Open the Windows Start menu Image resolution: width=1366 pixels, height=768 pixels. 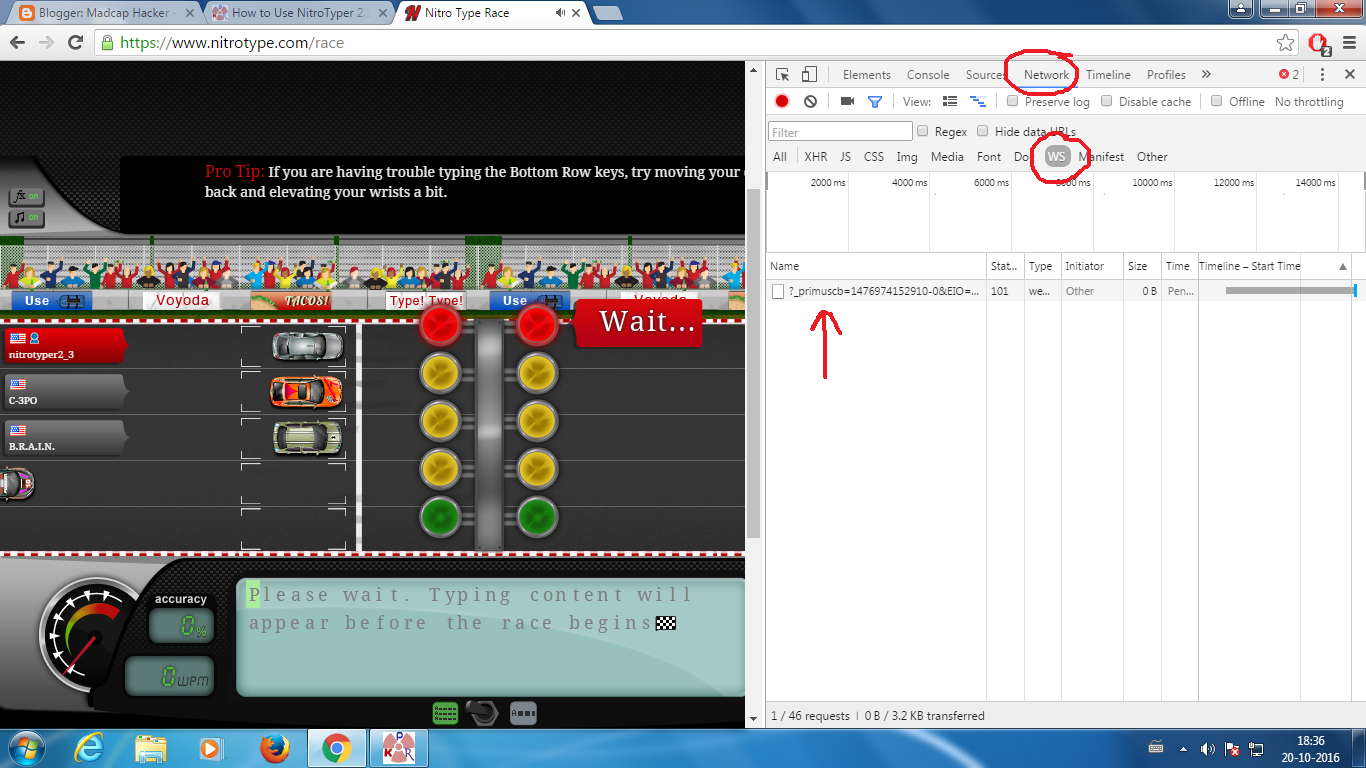(x=26, y=748)
